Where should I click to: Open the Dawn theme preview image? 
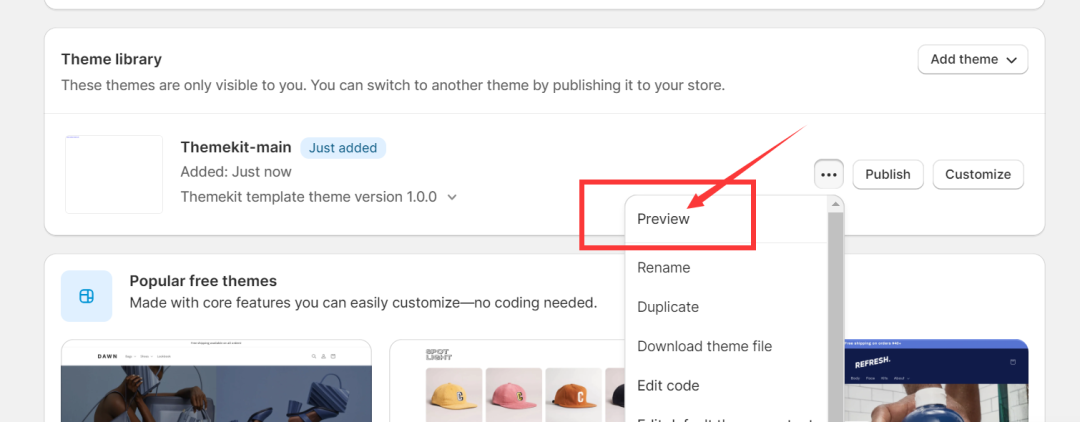click(215, 392)
